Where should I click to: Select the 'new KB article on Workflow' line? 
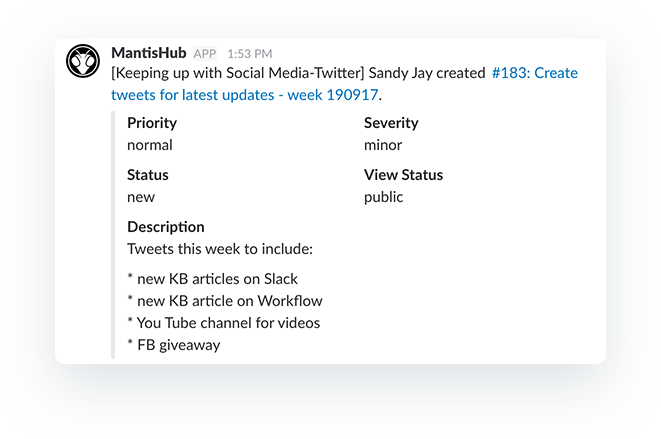pos(225,301)
